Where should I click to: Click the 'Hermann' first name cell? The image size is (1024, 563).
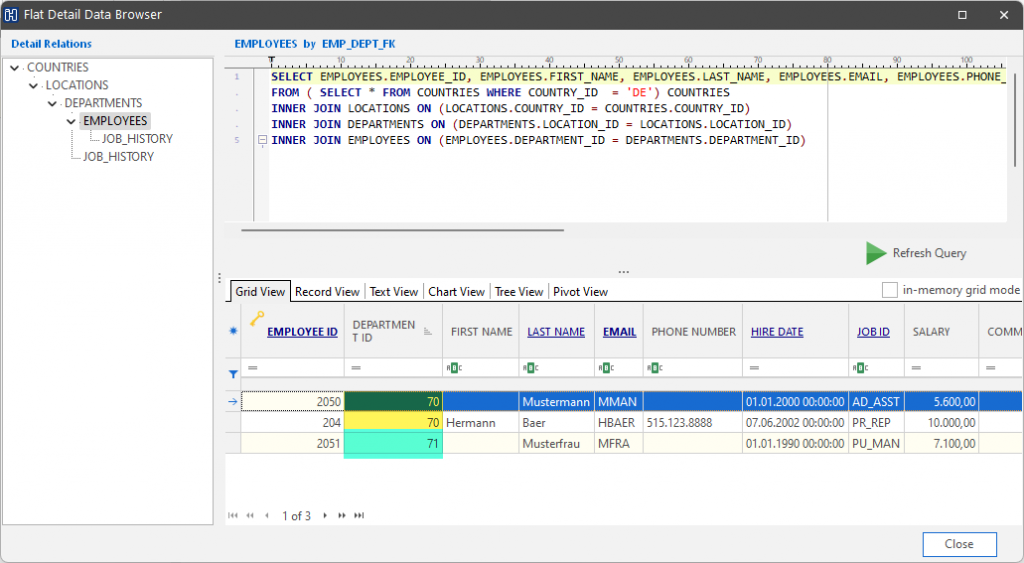[x=481, y=423]
